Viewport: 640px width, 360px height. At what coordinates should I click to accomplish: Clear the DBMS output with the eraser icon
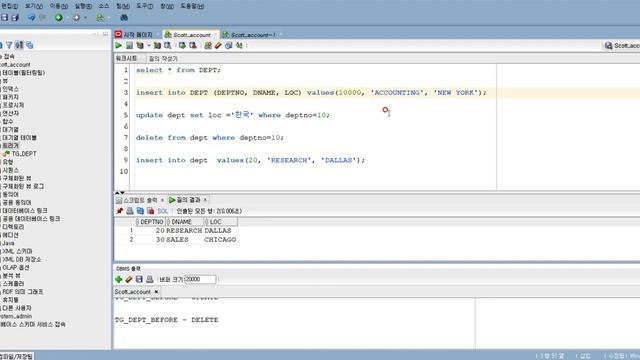click(129, 280)
